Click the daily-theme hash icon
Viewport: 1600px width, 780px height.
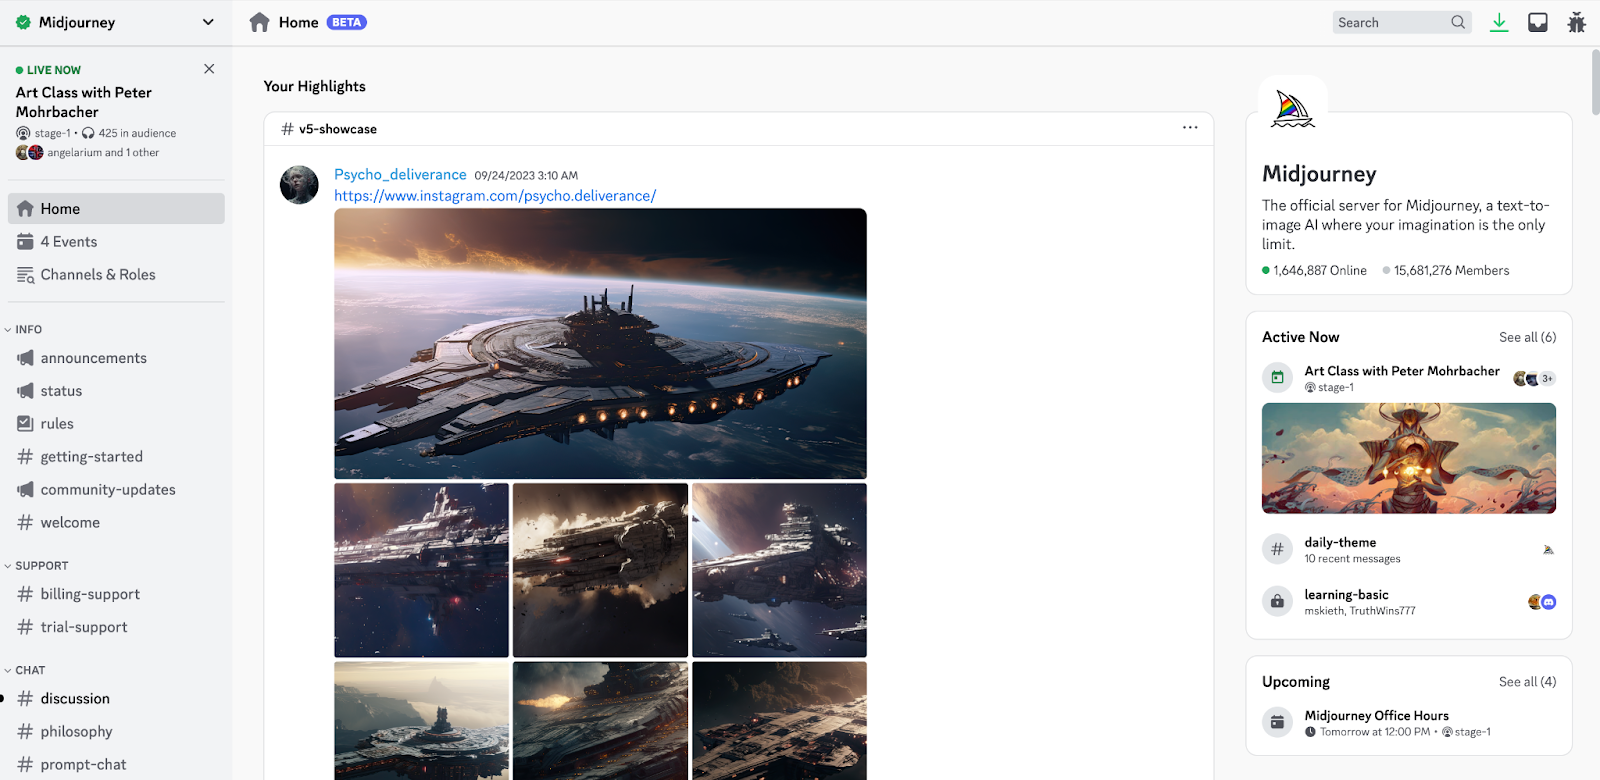tap(1277, 549)
